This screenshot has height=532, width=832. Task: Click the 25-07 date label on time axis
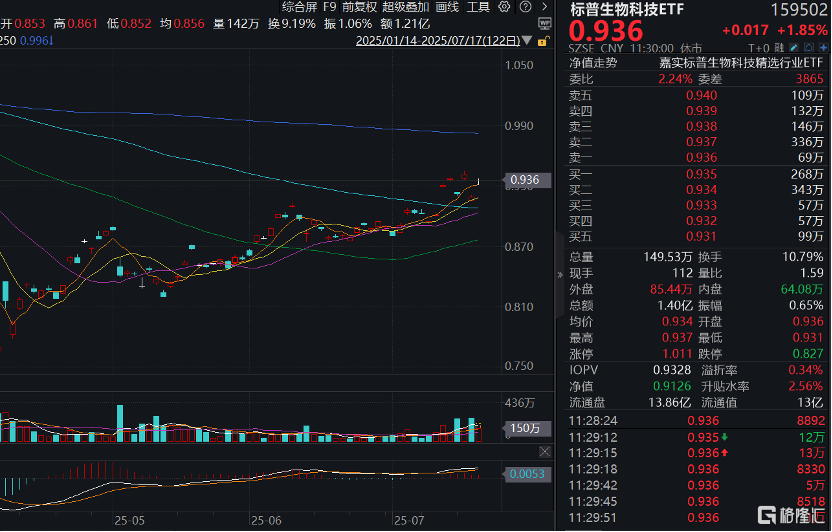pos(409,520)
